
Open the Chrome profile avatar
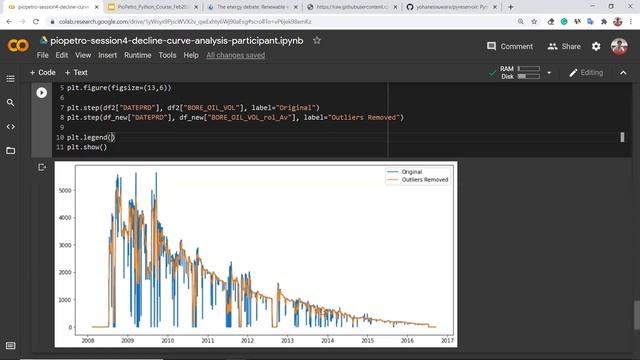(618, 22)
